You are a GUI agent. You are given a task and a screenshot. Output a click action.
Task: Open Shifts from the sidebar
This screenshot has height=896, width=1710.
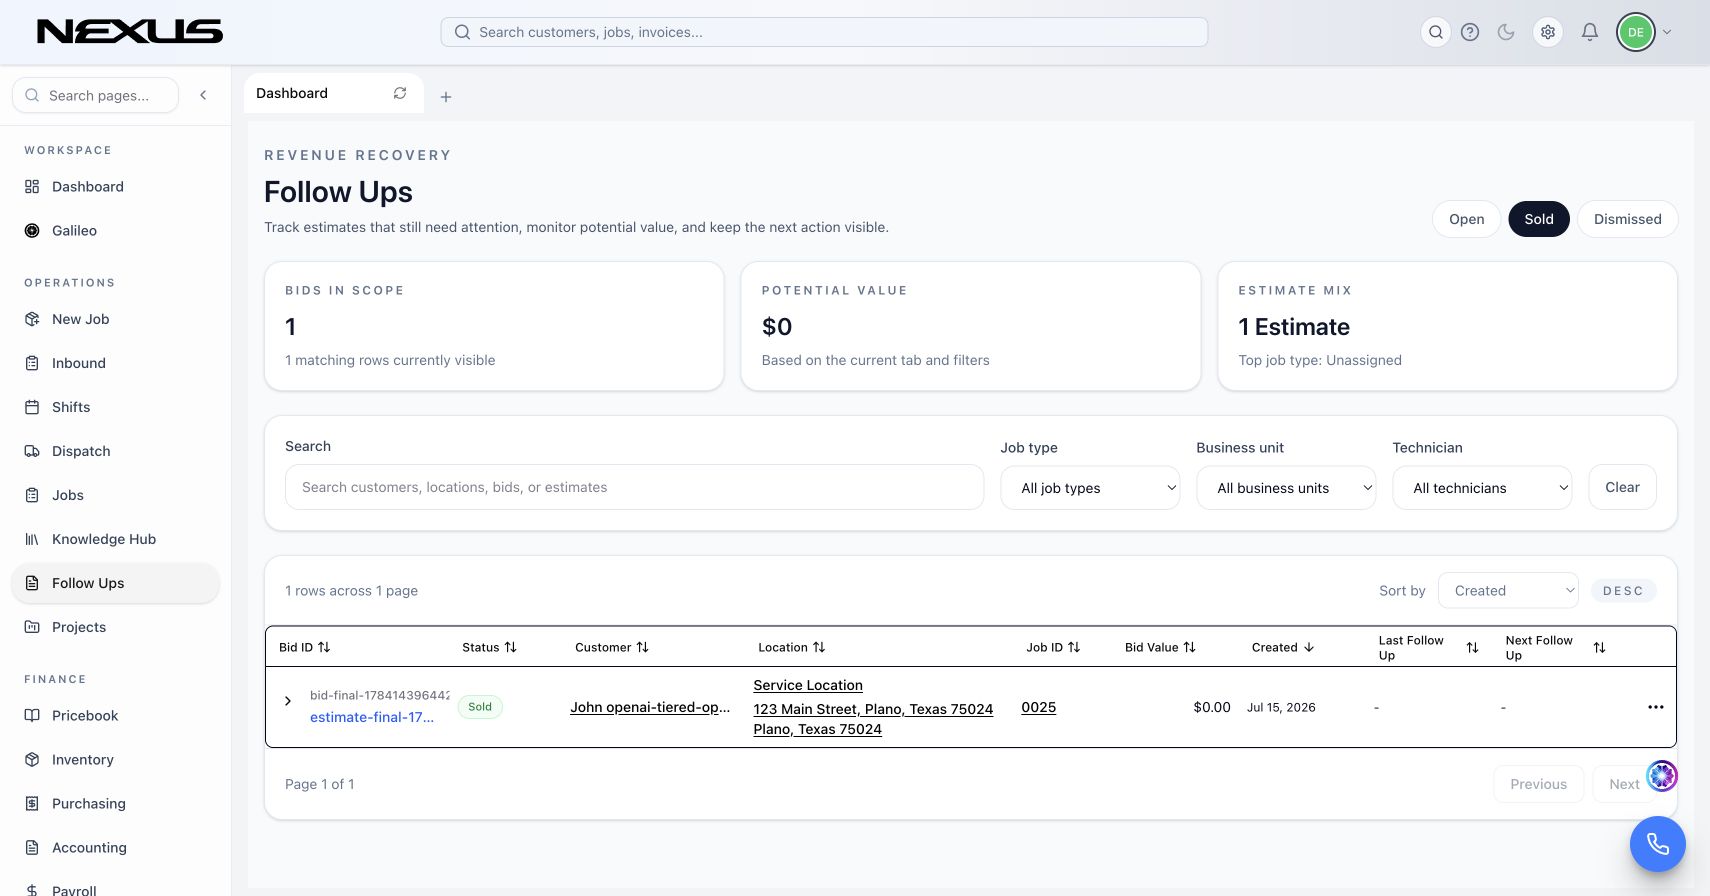click(x=115, y=407)
